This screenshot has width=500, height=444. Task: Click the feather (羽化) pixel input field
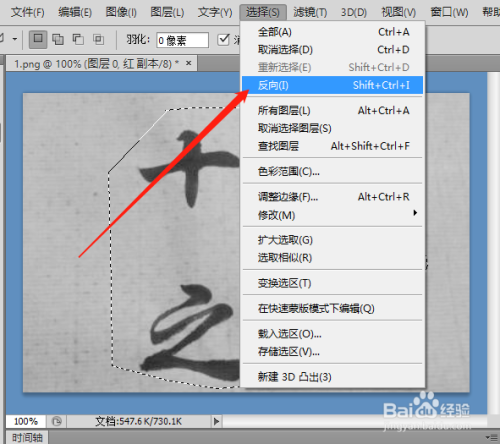point(183,40)
